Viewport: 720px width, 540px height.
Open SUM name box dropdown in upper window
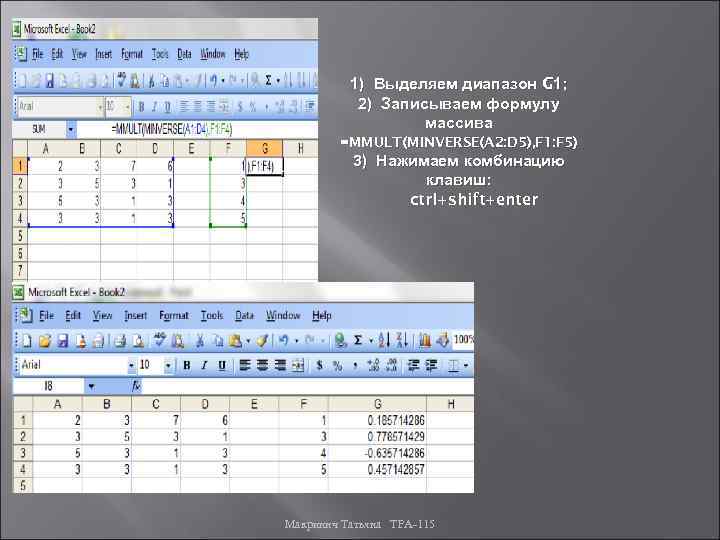[71, 129]
